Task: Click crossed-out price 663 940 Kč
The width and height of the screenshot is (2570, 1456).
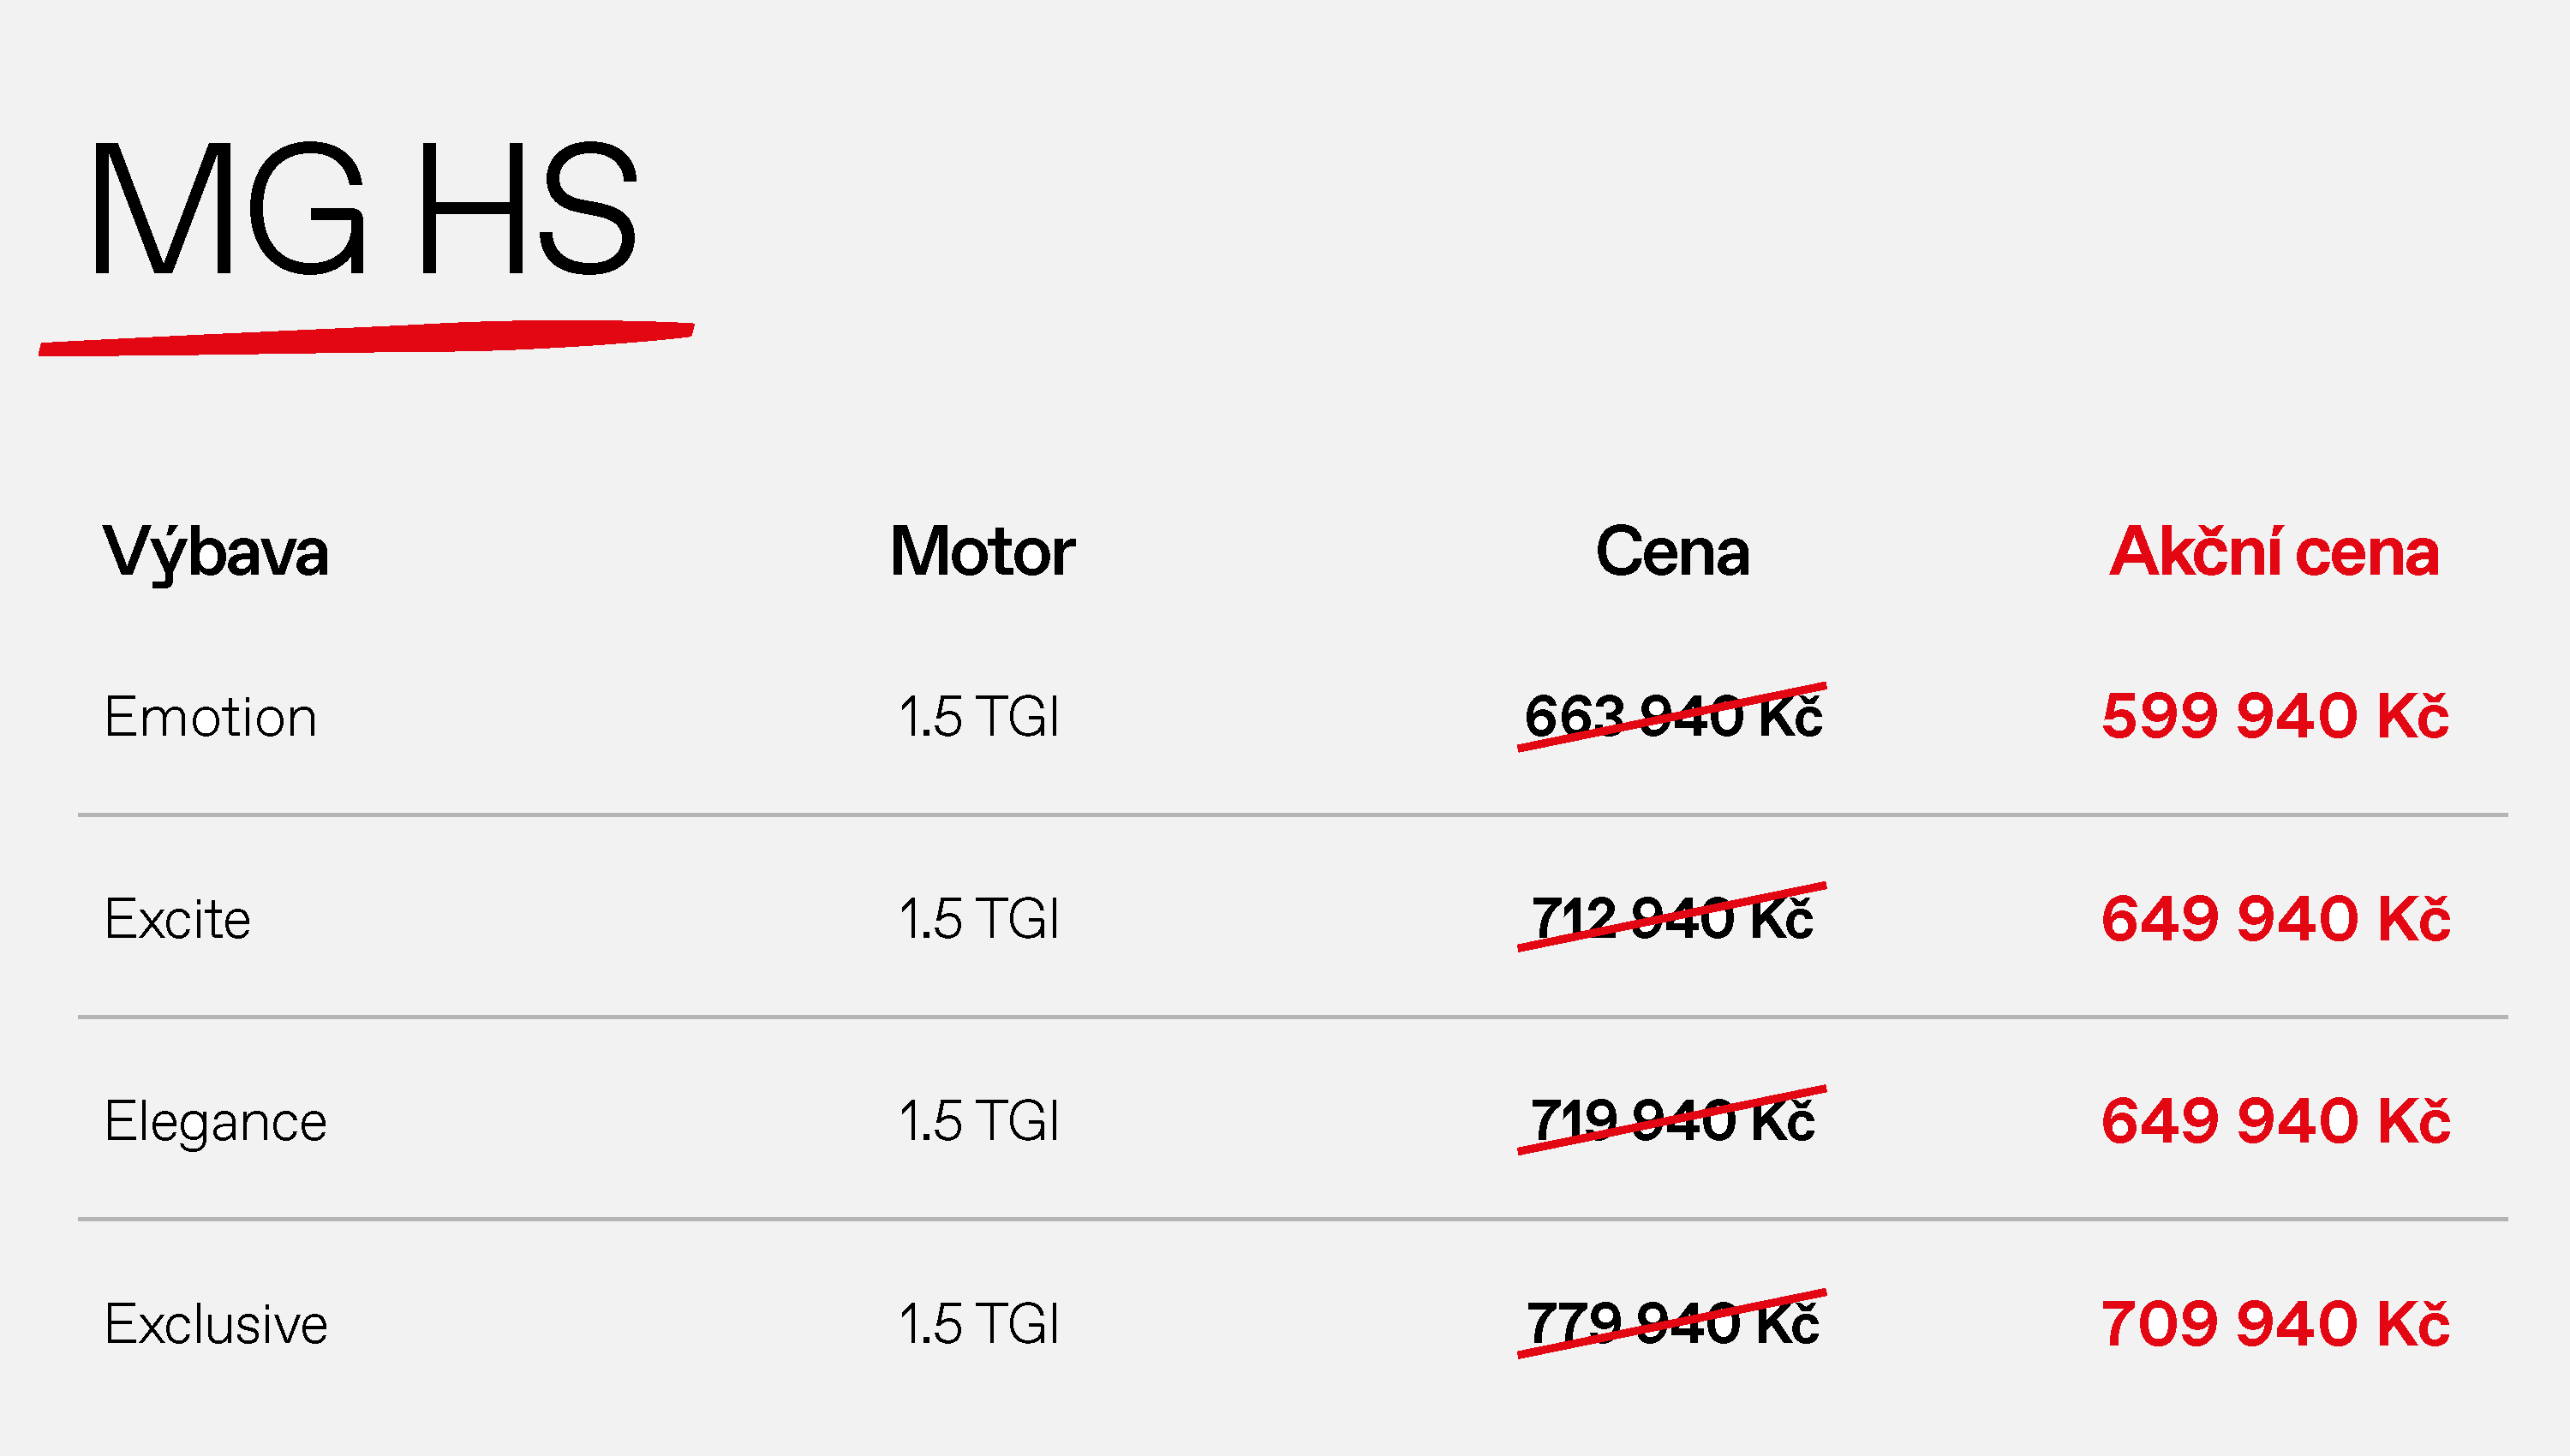Action: (1672, 716)
